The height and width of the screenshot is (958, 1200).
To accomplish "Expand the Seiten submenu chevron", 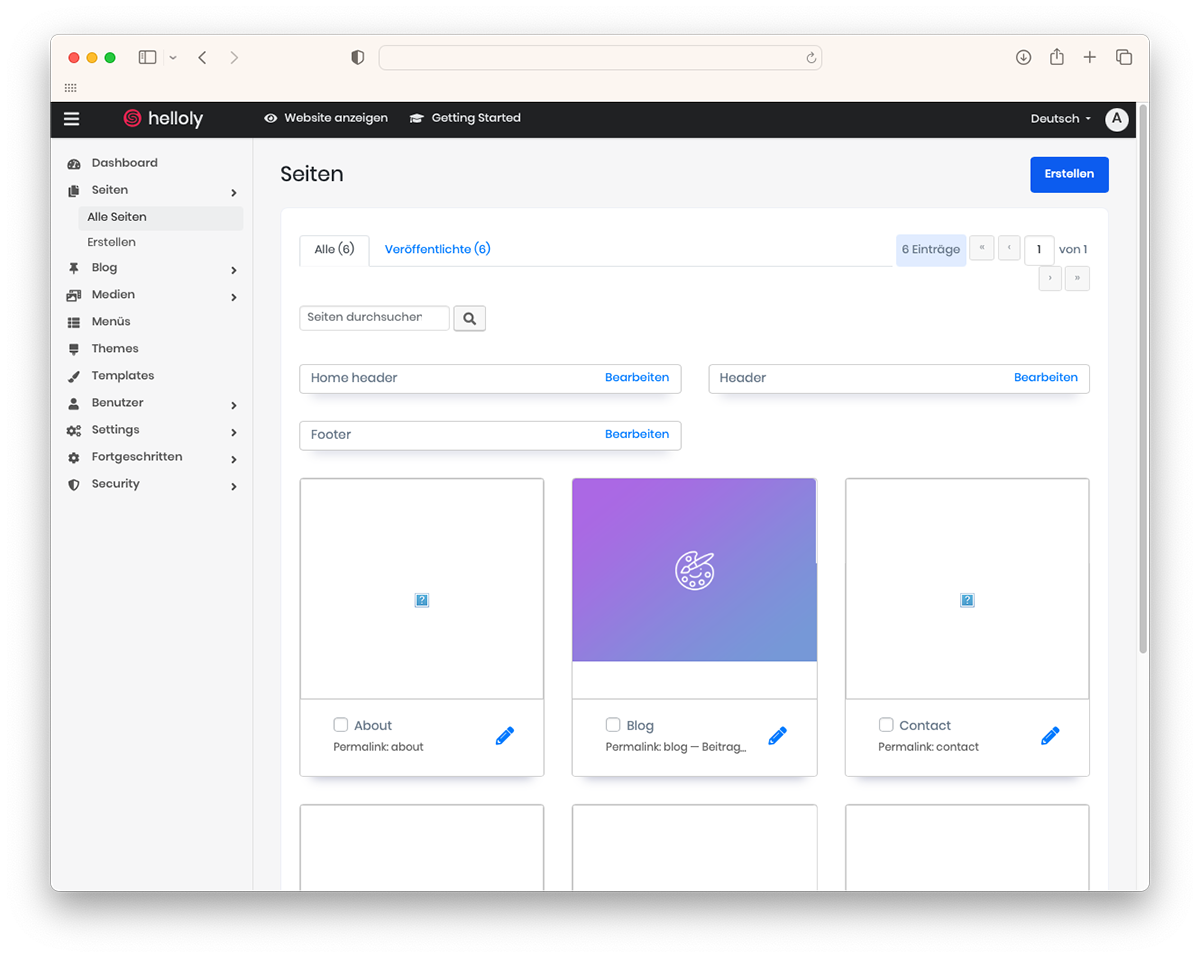I will coord(234,192).
